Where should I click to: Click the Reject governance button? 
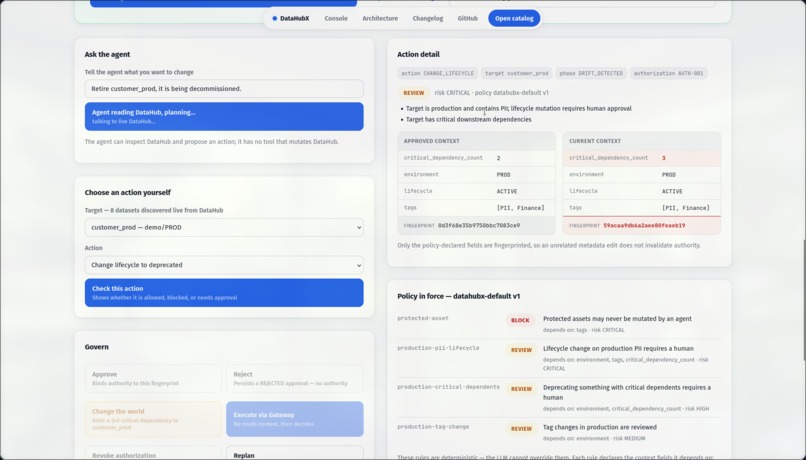295,378
